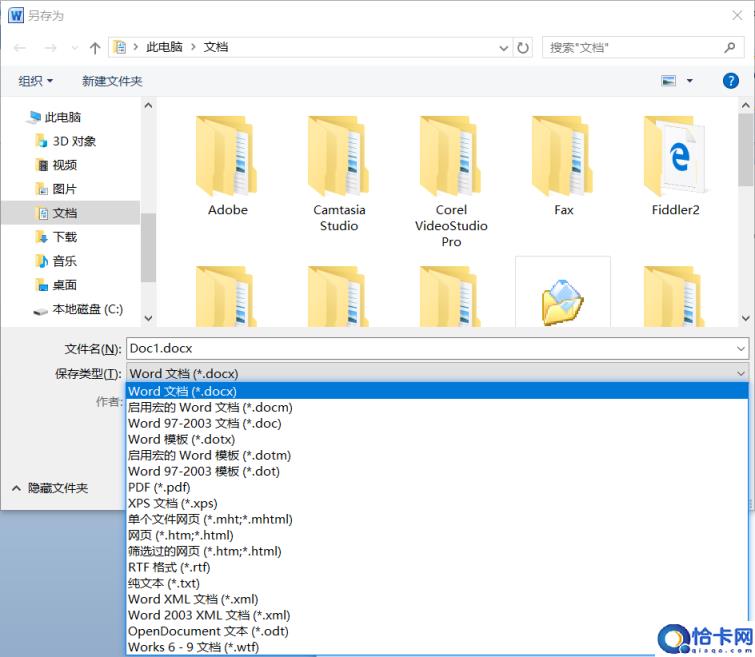Collapse the 保存类型 dropdown list
The width and height of the screenshot is (755, 657).
click(x=741, y=373)
